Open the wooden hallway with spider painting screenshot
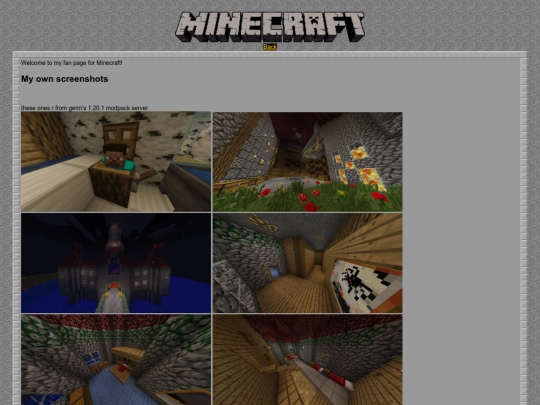This screenshot has height=405, width=540. tap(307, 263)
